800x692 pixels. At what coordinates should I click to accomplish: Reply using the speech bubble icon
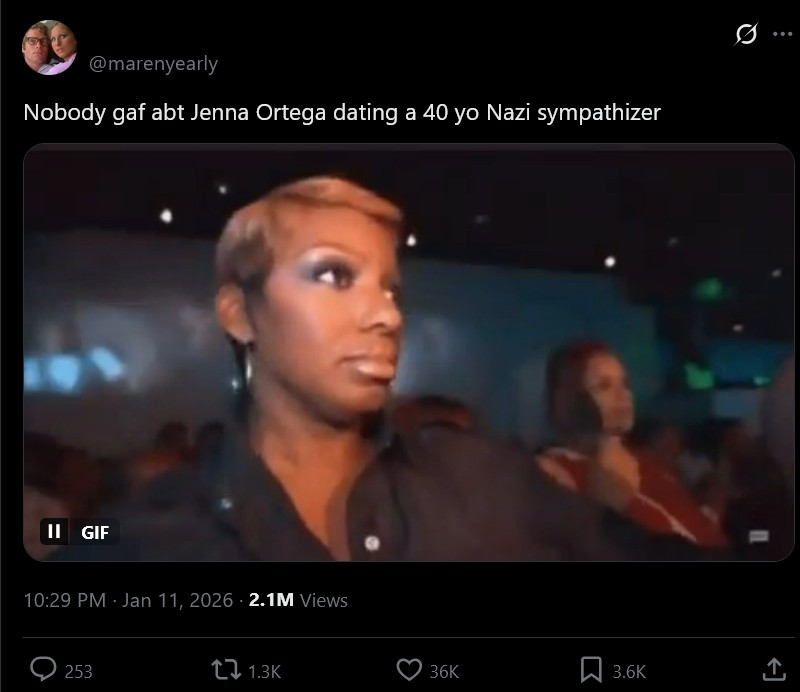pos(43,669)
